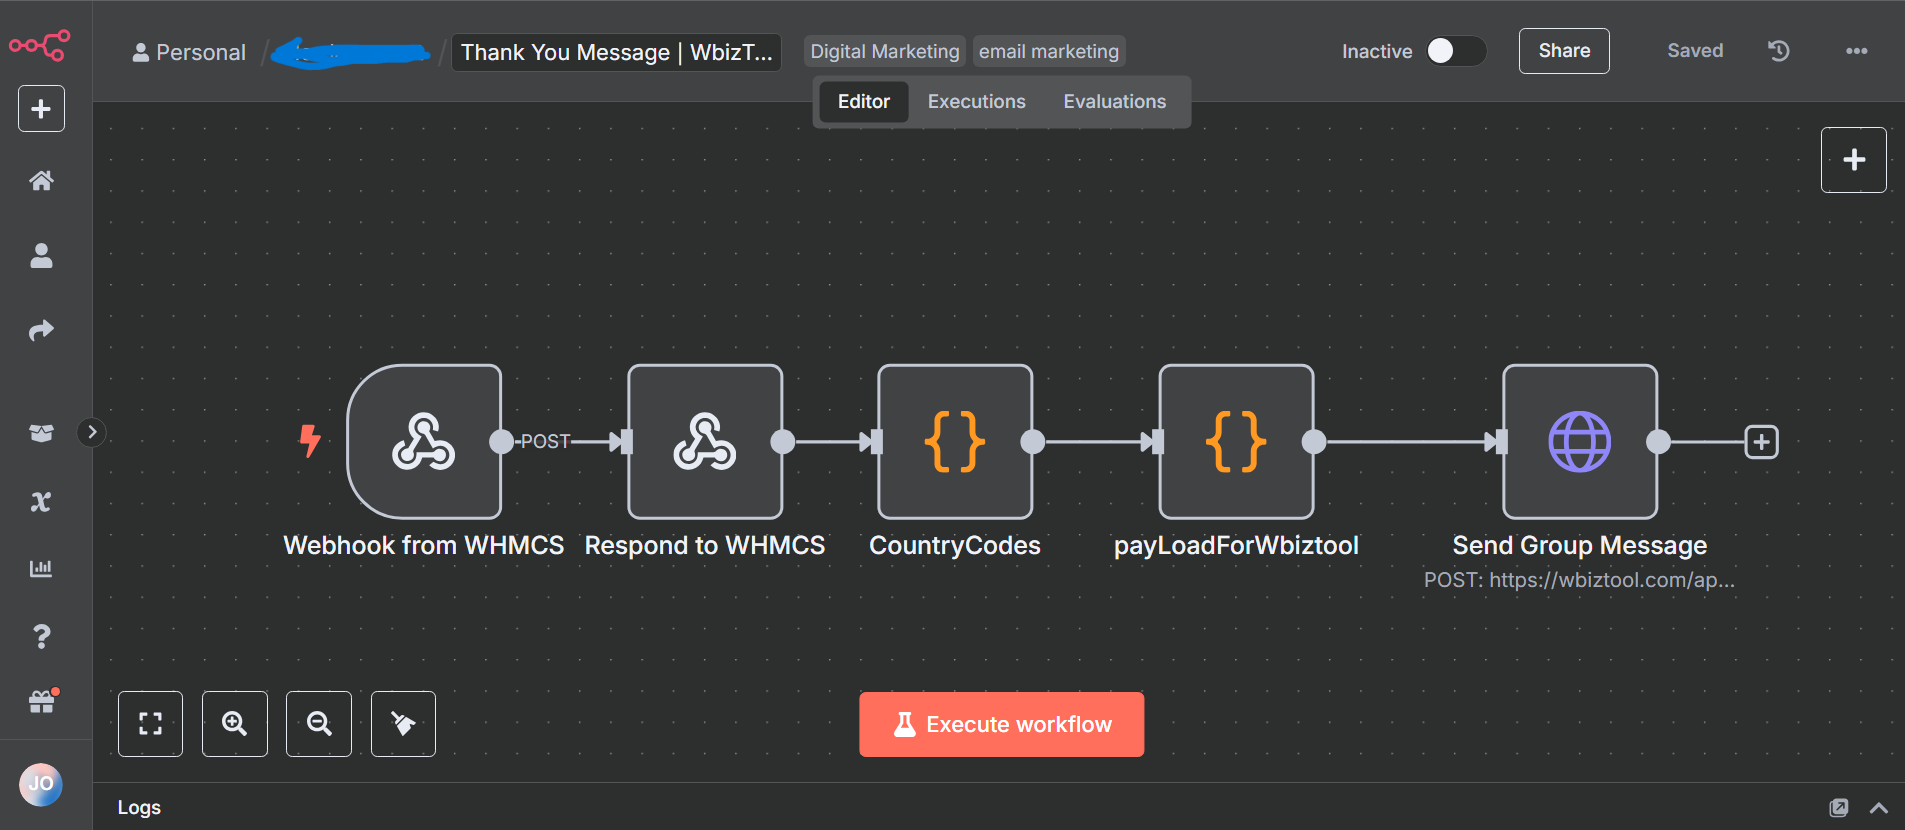Open the three-dot workflow options menu
The height and width of the screenshot is (830, 1905).
pyautogui.click(x=1857, y=51)
